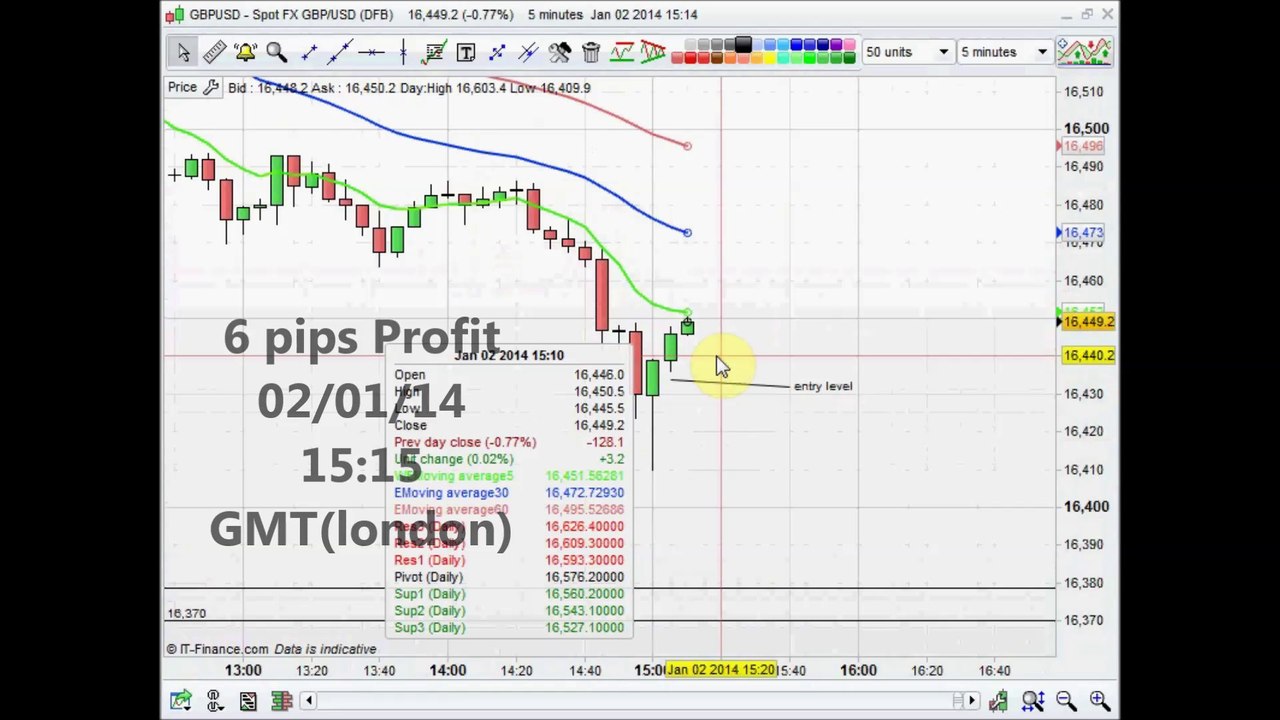
Task: Open the chart checklist/indicator tool
Action: 434,52
